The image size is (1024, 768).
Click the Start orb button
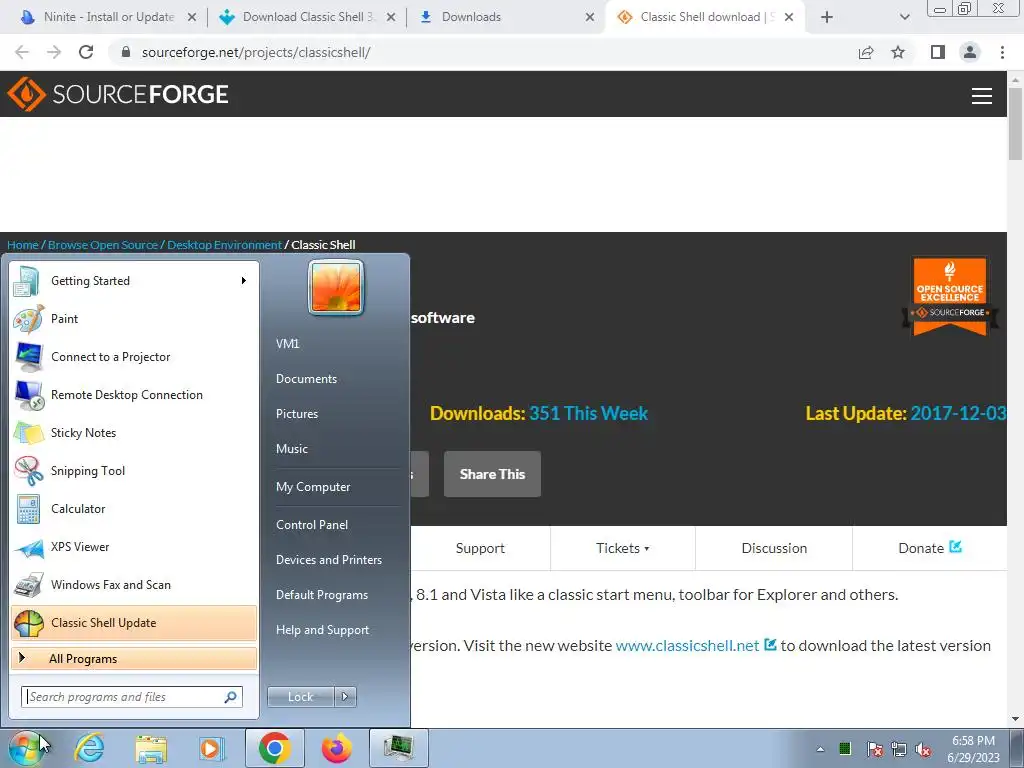coord(27,748)
